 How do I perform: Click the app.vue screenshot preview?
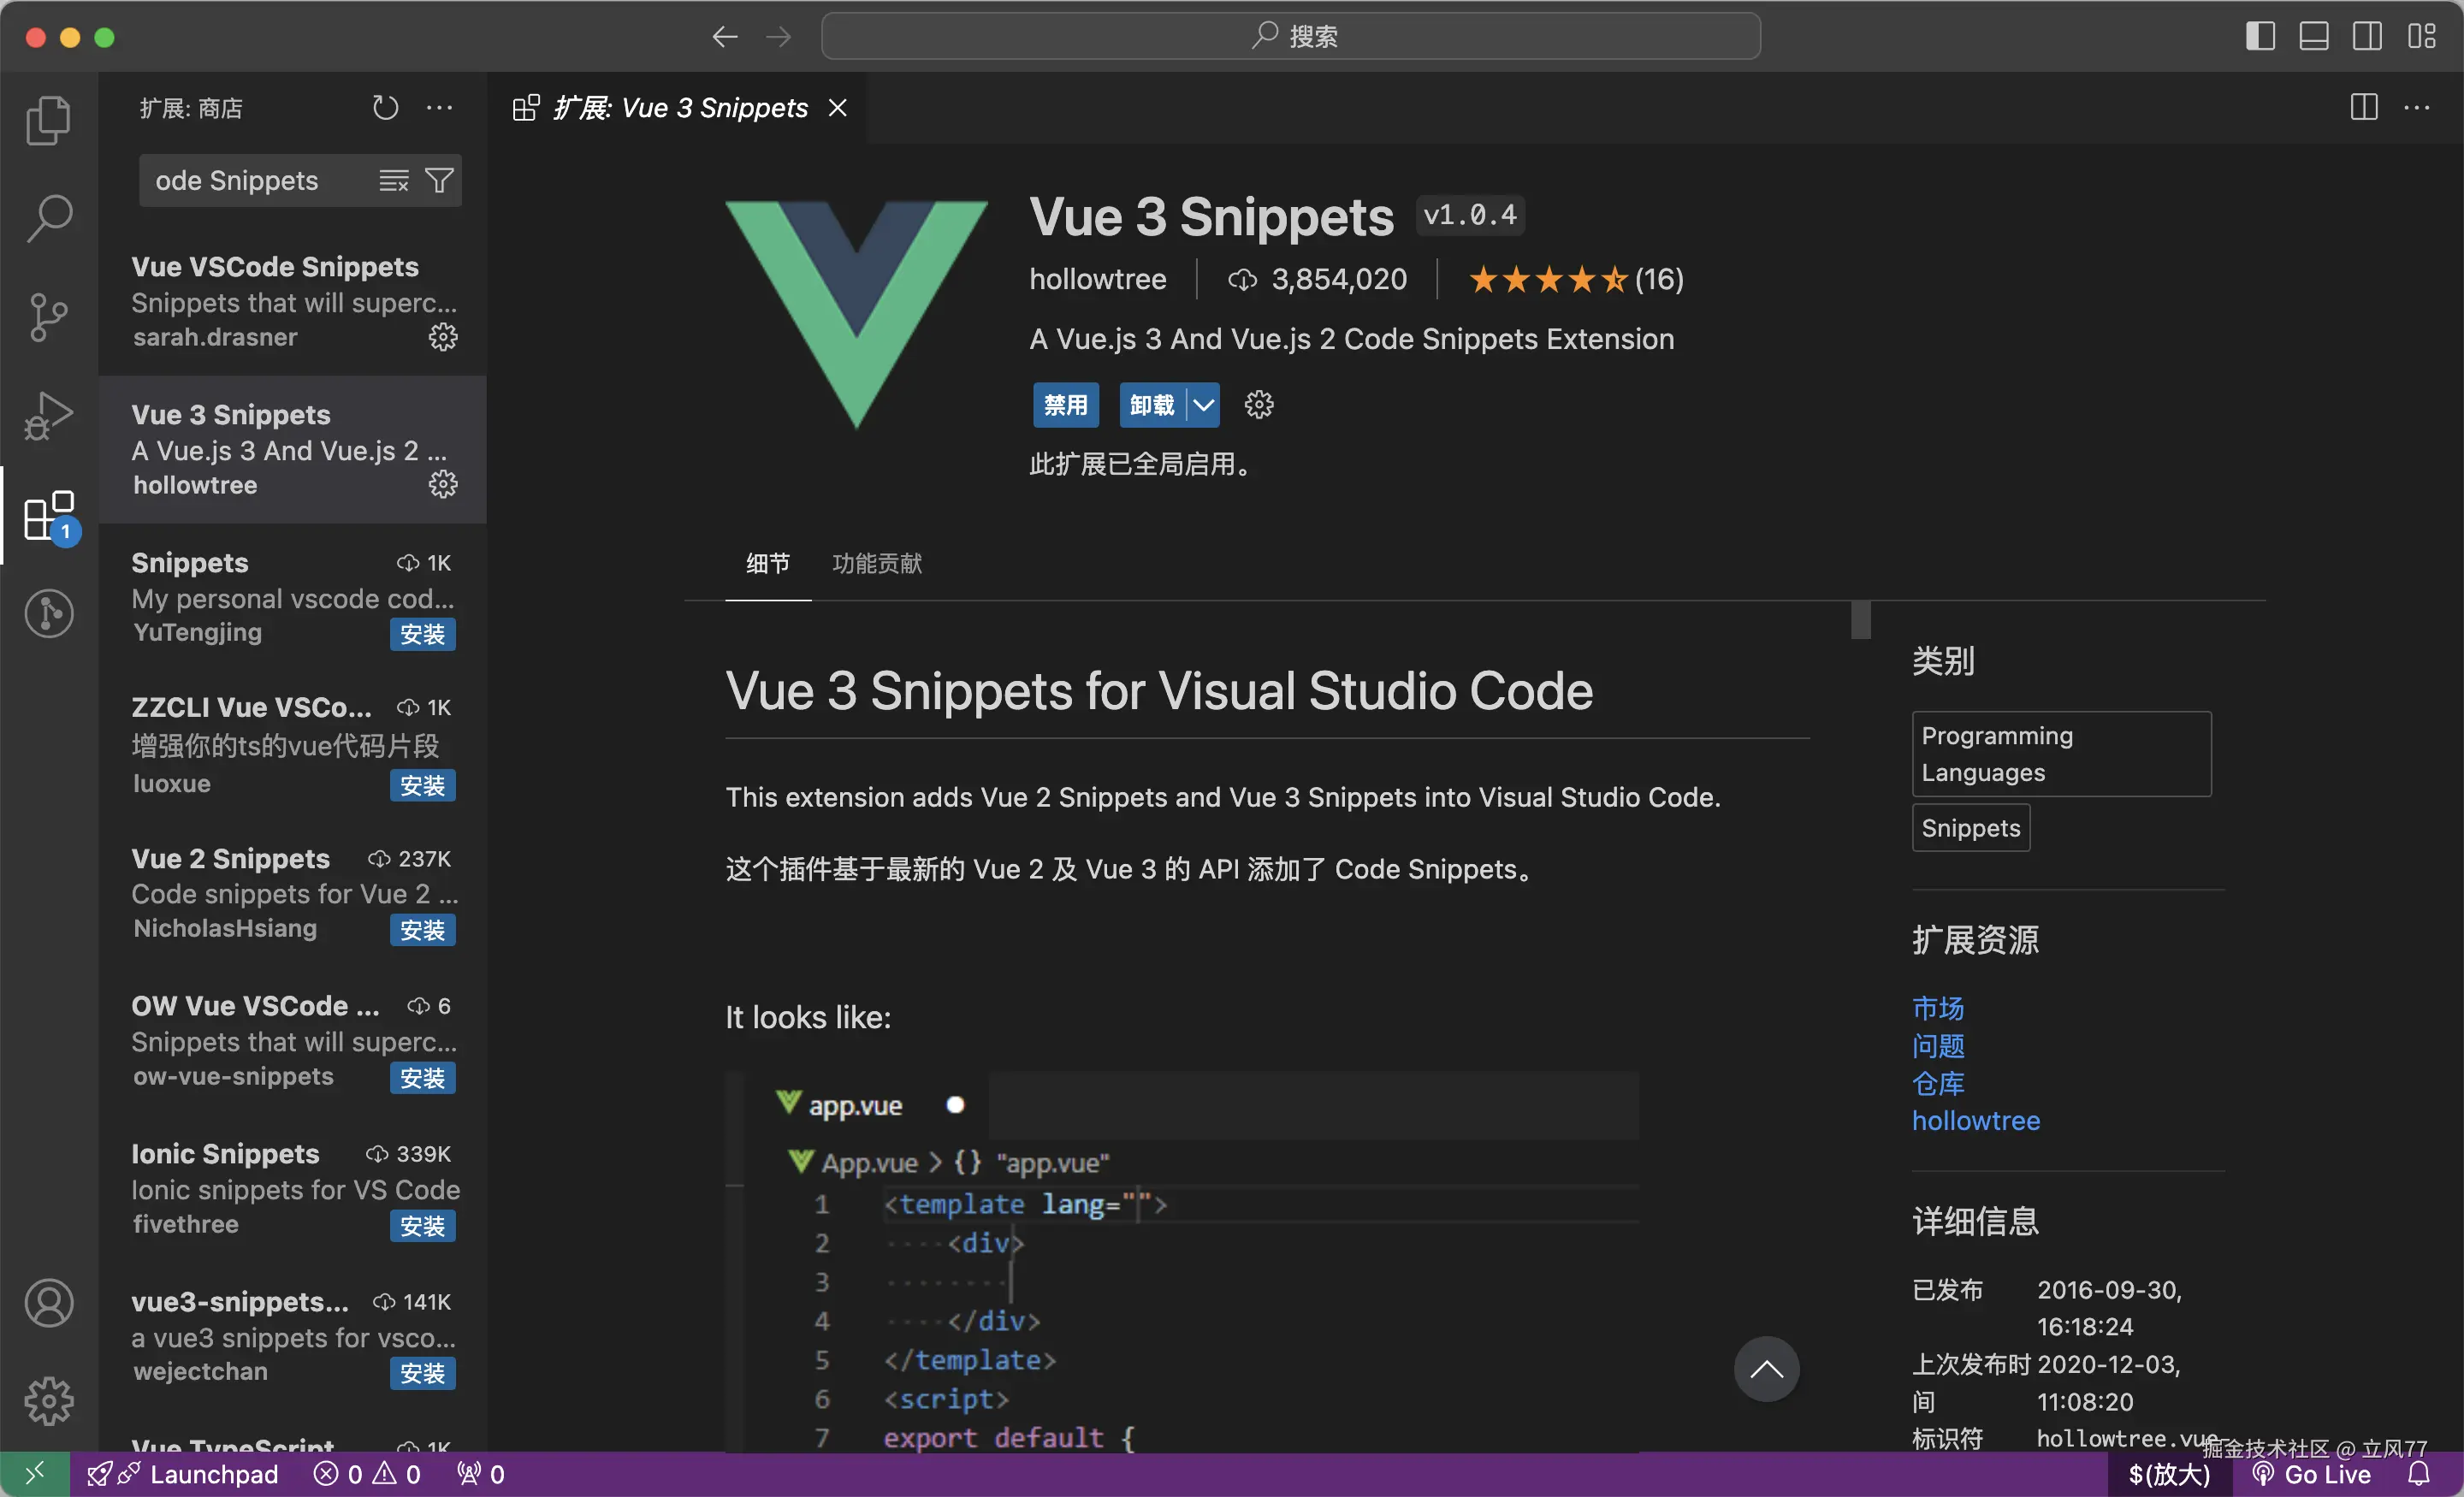click(x=1182, y=1262)
